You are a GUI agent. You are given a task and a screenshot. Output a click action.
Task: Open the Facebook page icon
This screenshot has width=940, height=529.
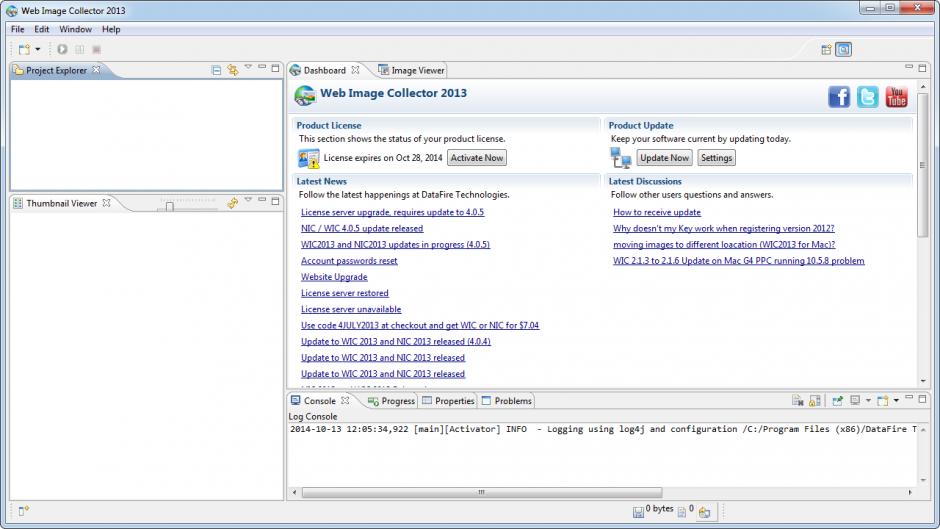pos(839,97)
